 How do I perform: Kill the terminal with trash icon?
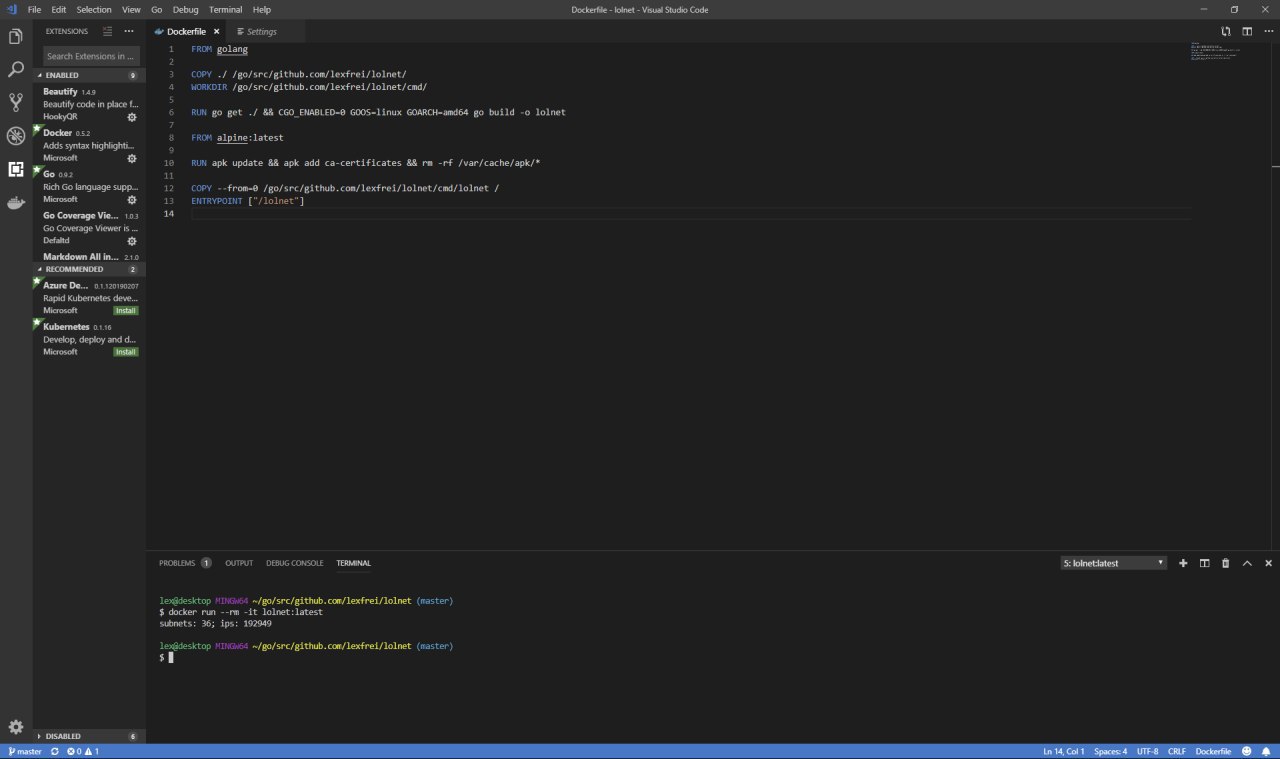click(1225, 563)
